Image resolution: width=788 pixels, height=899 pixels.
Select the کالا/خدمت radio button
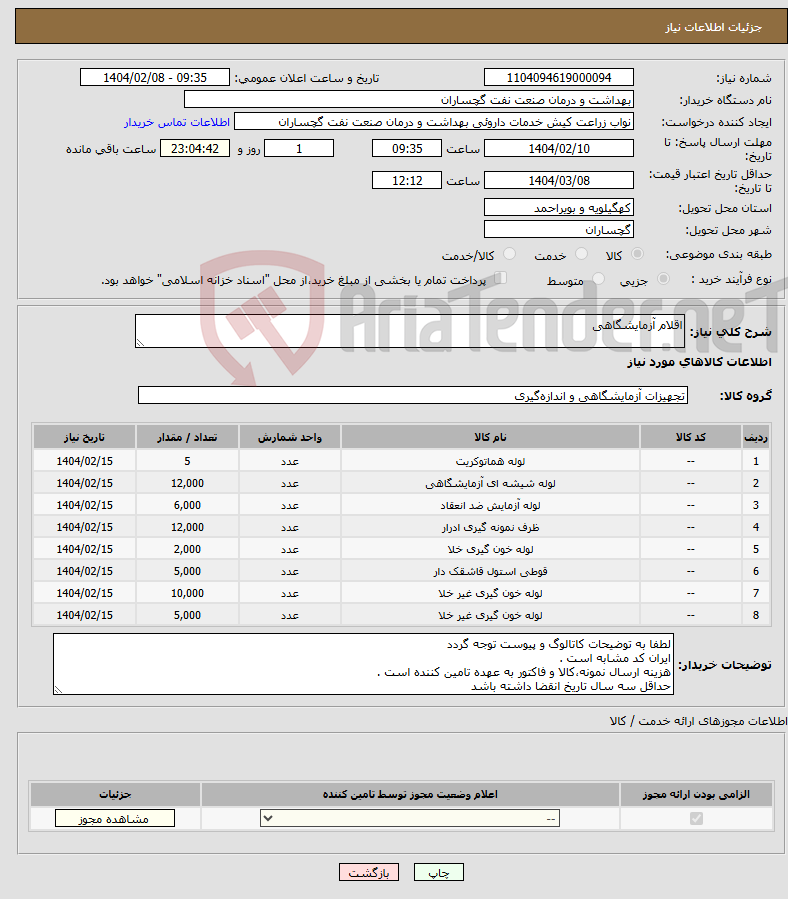(x=509, y=253)
